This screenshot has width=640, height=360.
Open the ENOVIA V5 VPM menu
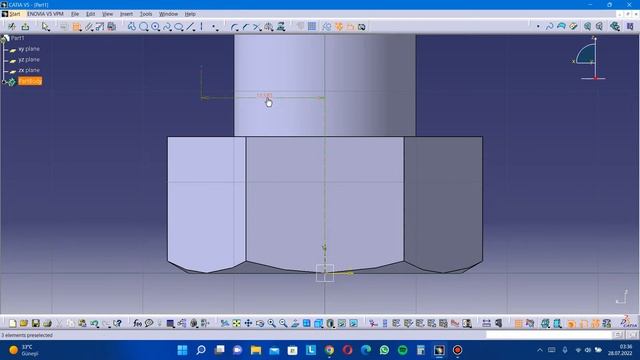click(45, 14)
